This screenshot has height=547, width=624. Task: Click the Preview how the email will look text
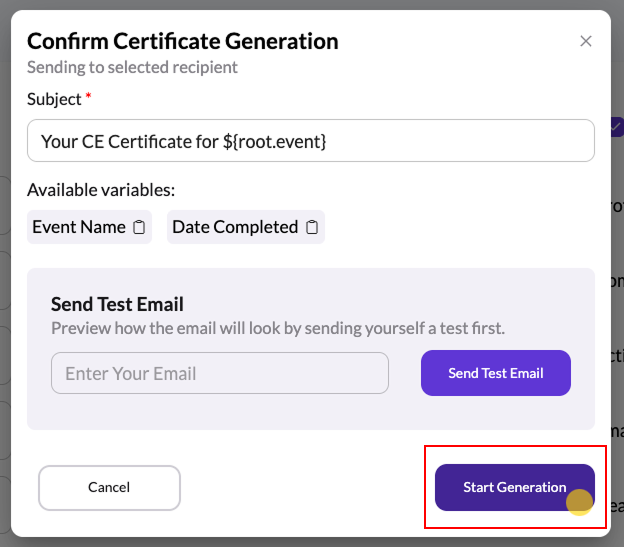[x=278, y=329]
